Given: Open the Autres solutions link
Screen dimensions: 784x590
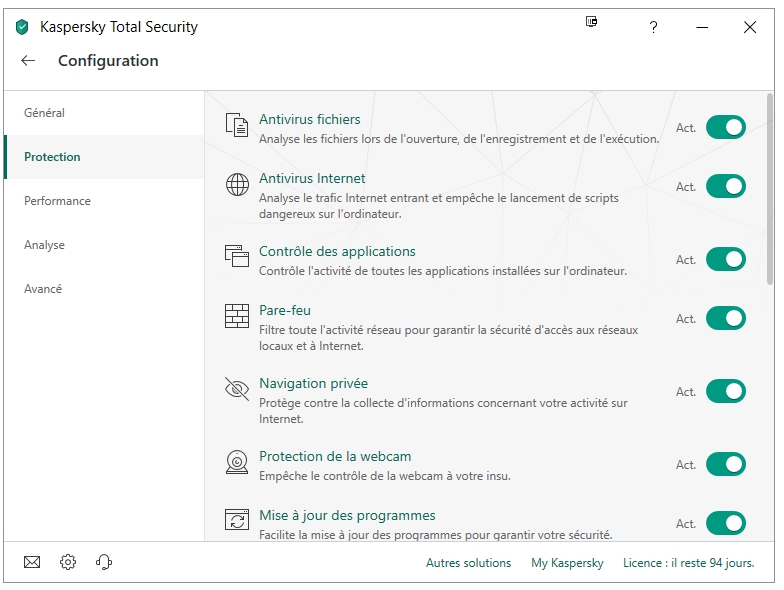Looking at the screenshot, I should pyautogui.click(x=468, y=563).
